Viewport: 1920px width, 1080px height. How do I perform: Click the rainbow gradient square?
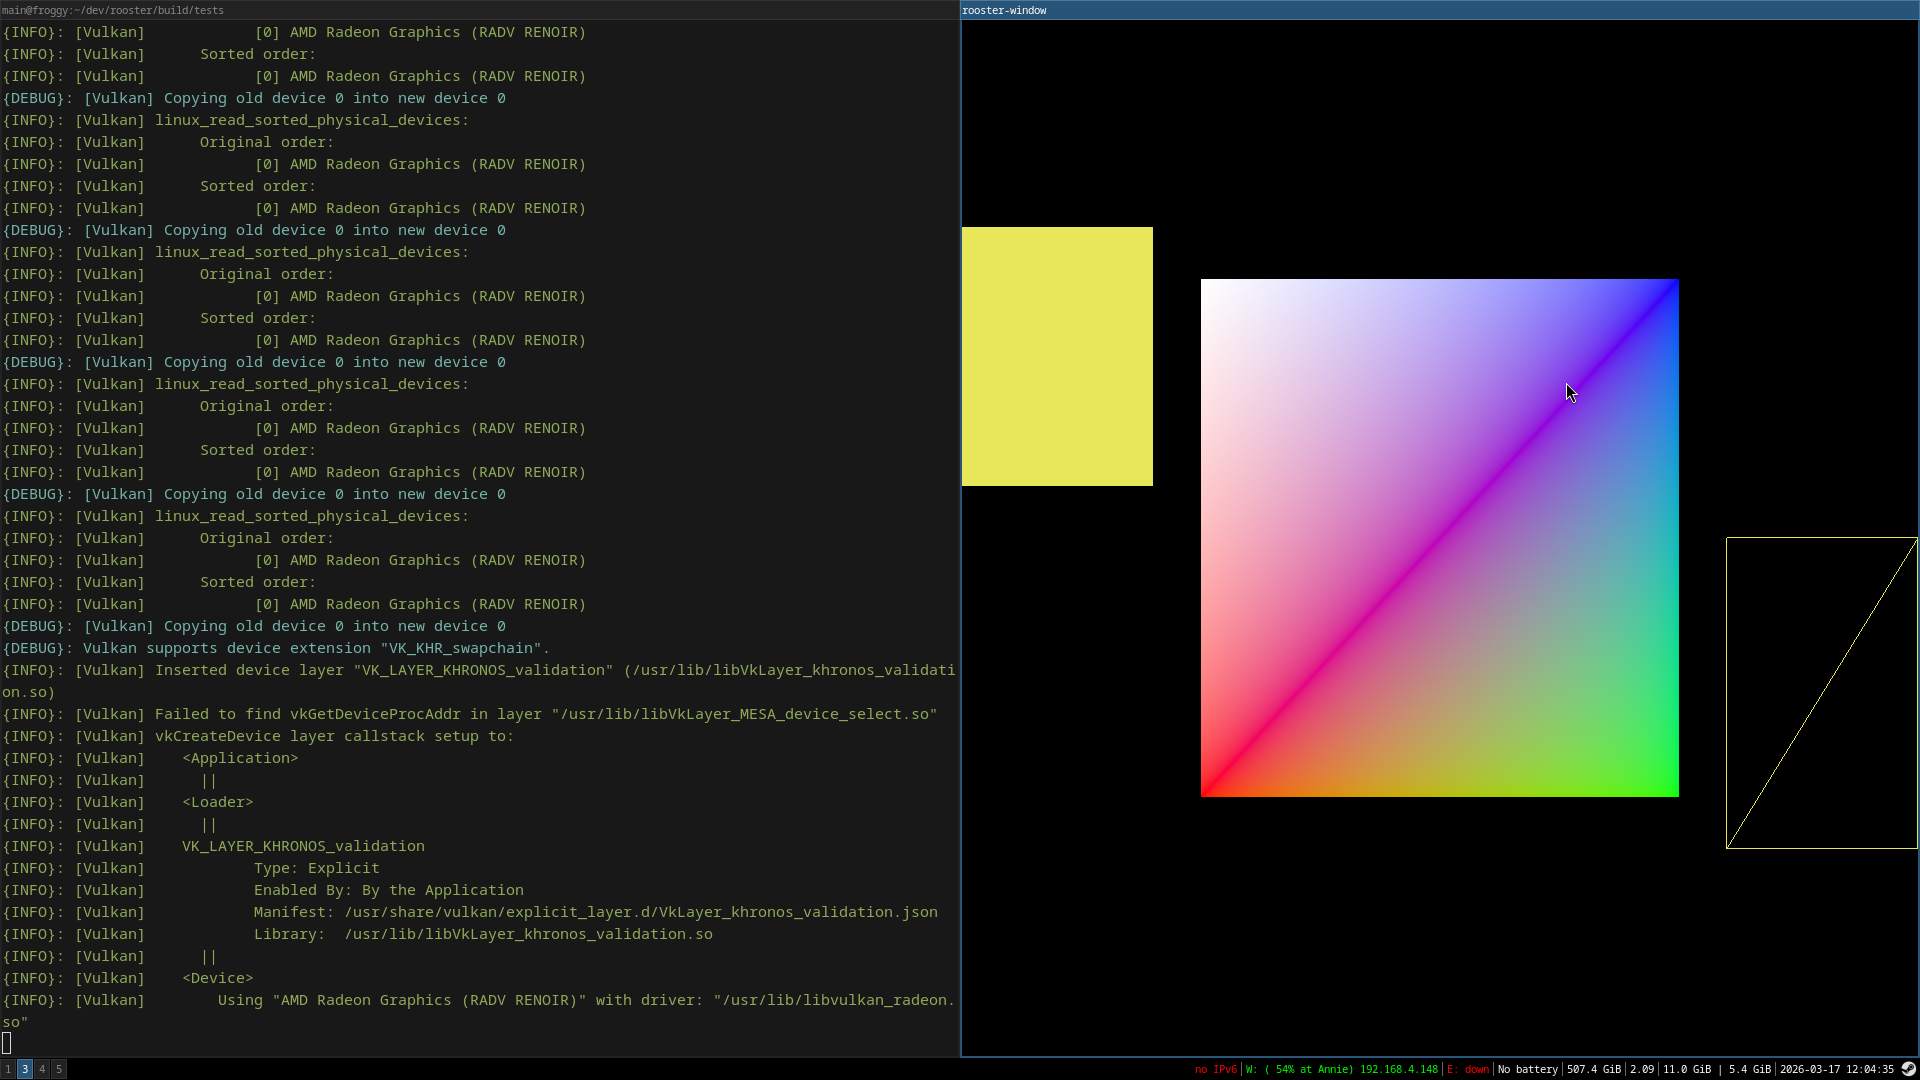pyautogui.click(x=1439, y=538)
